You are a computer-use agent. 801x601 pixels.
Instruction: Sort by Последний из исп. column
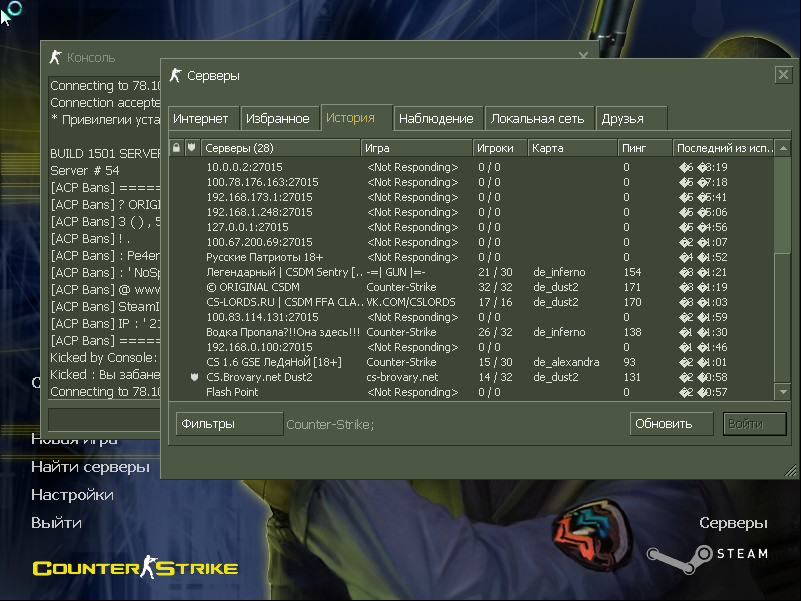point(723,148)
